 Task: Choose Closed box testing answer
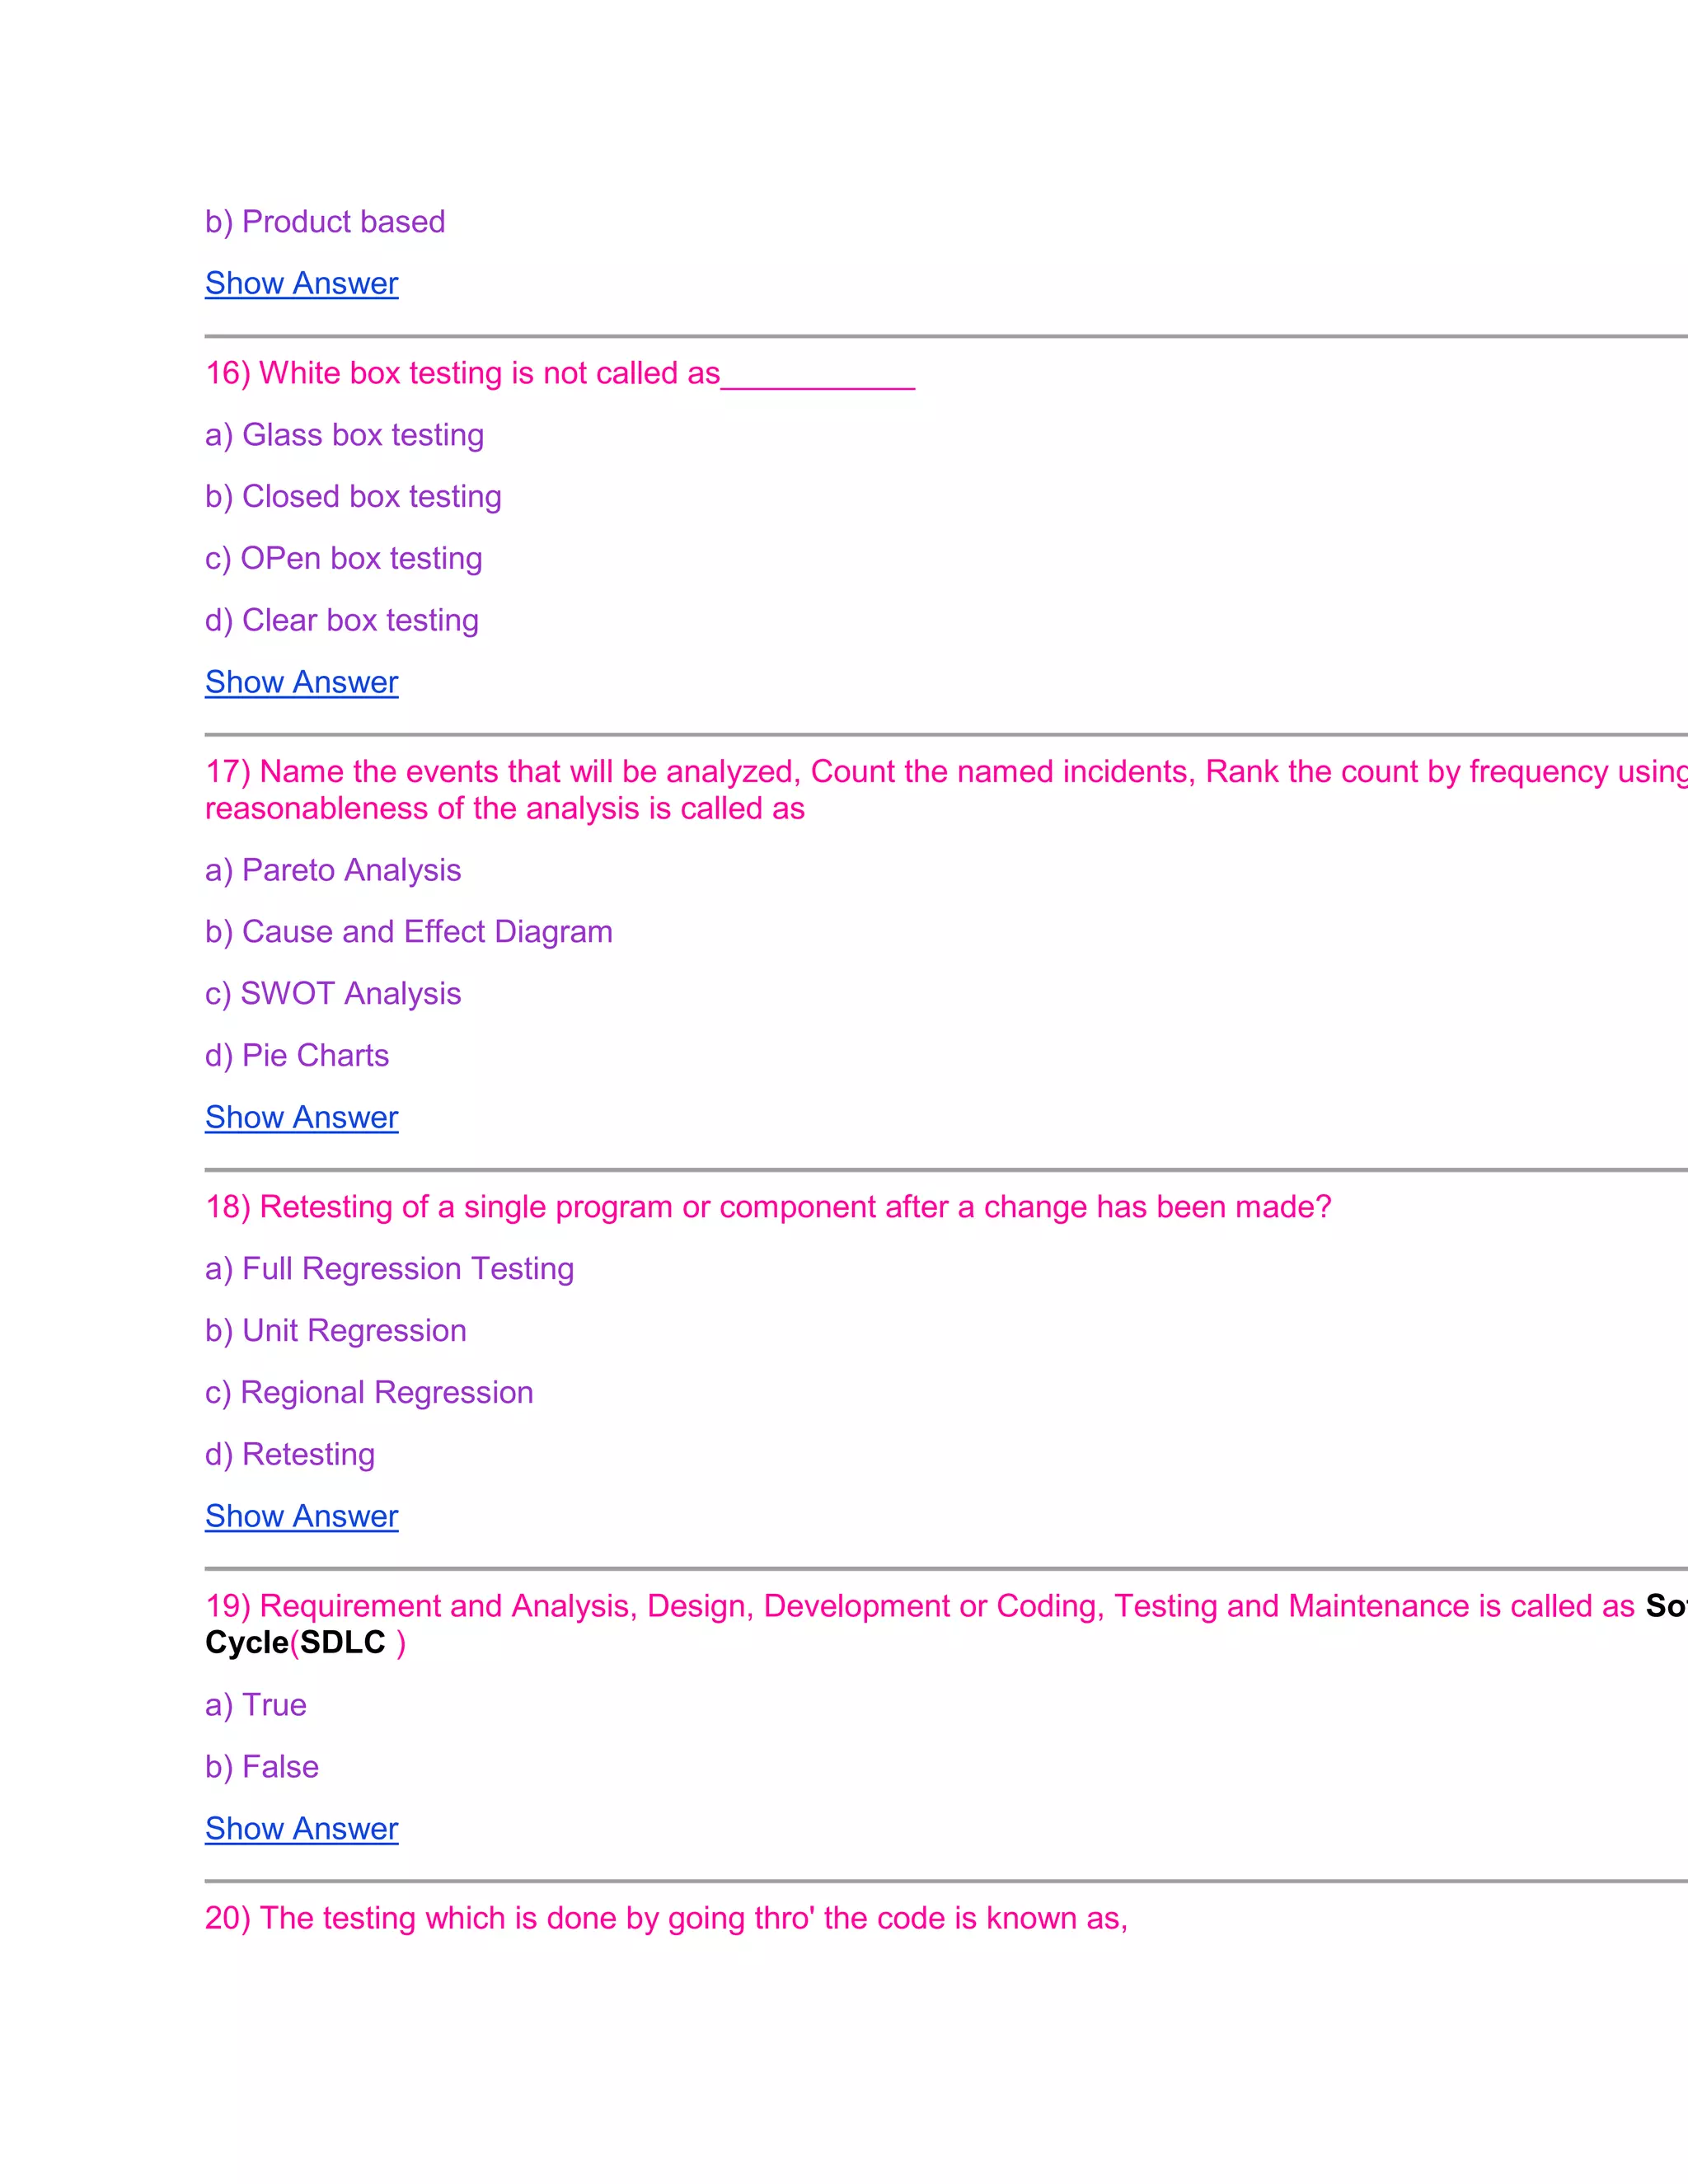pos(353,497)
